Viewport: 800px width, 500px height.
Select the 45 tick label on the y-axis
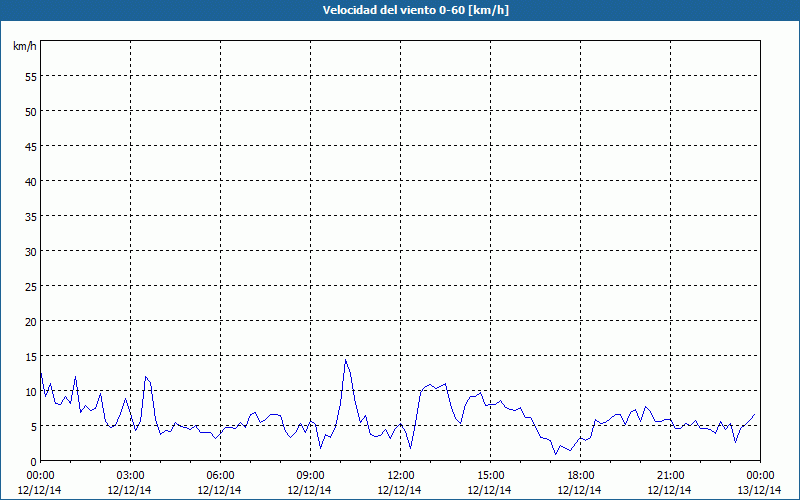pos(31,147)
